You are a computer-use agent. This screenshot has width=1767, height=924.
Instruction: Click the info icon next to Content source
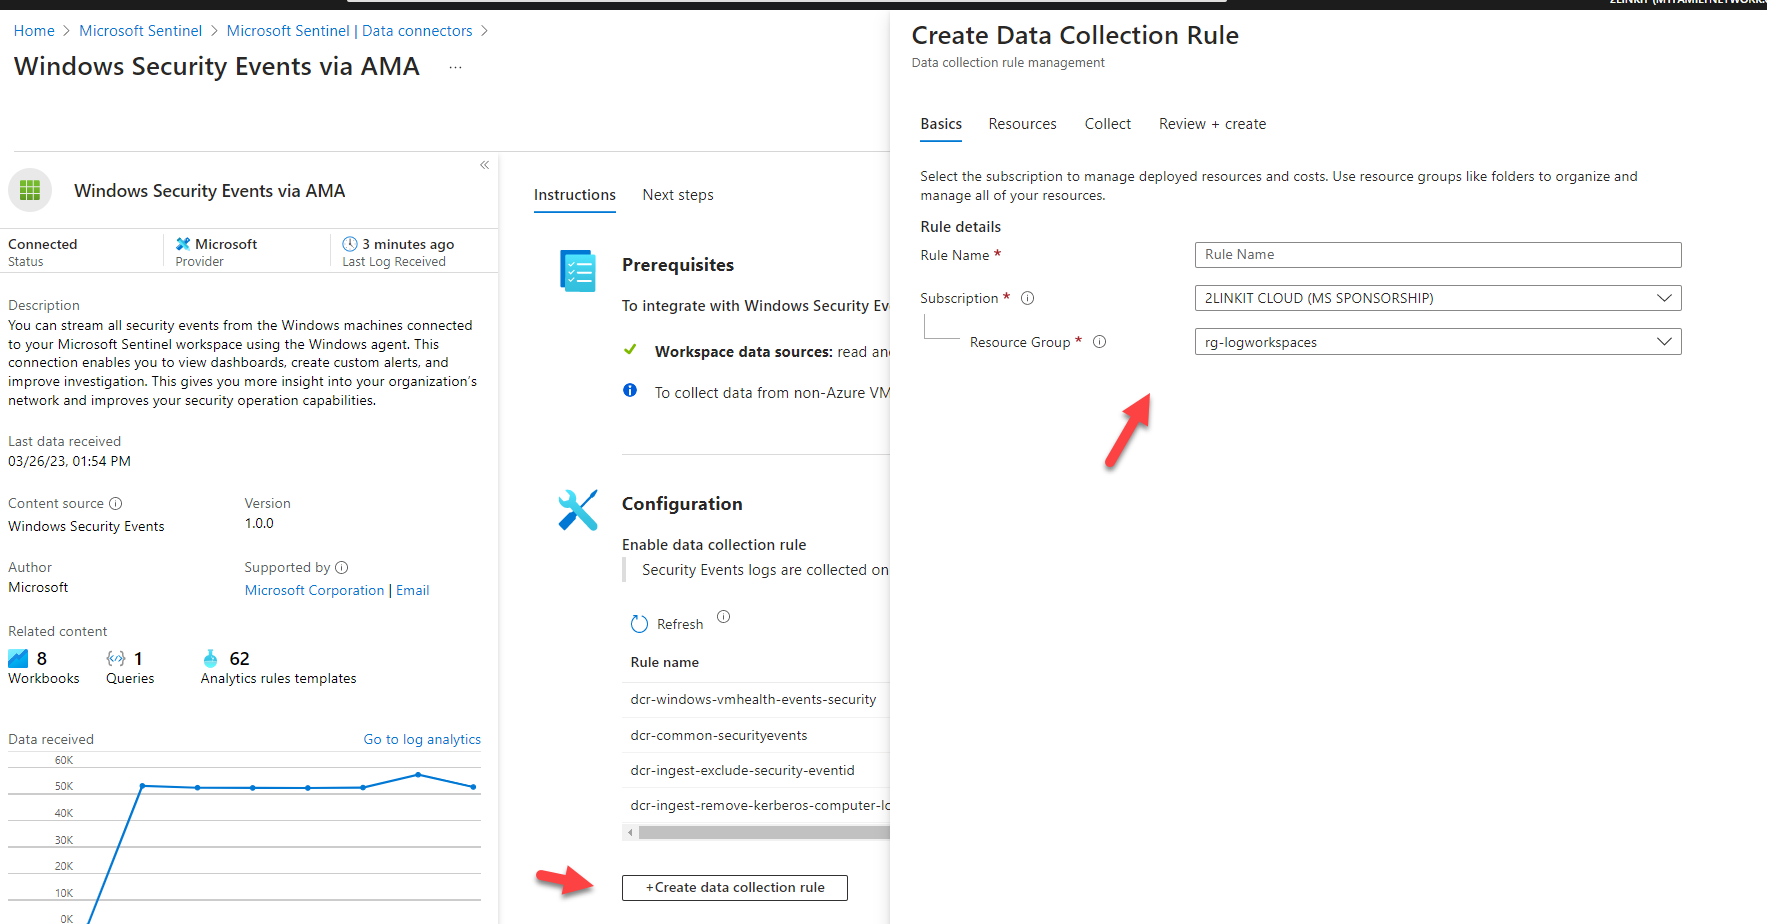(x=117, y=503)
